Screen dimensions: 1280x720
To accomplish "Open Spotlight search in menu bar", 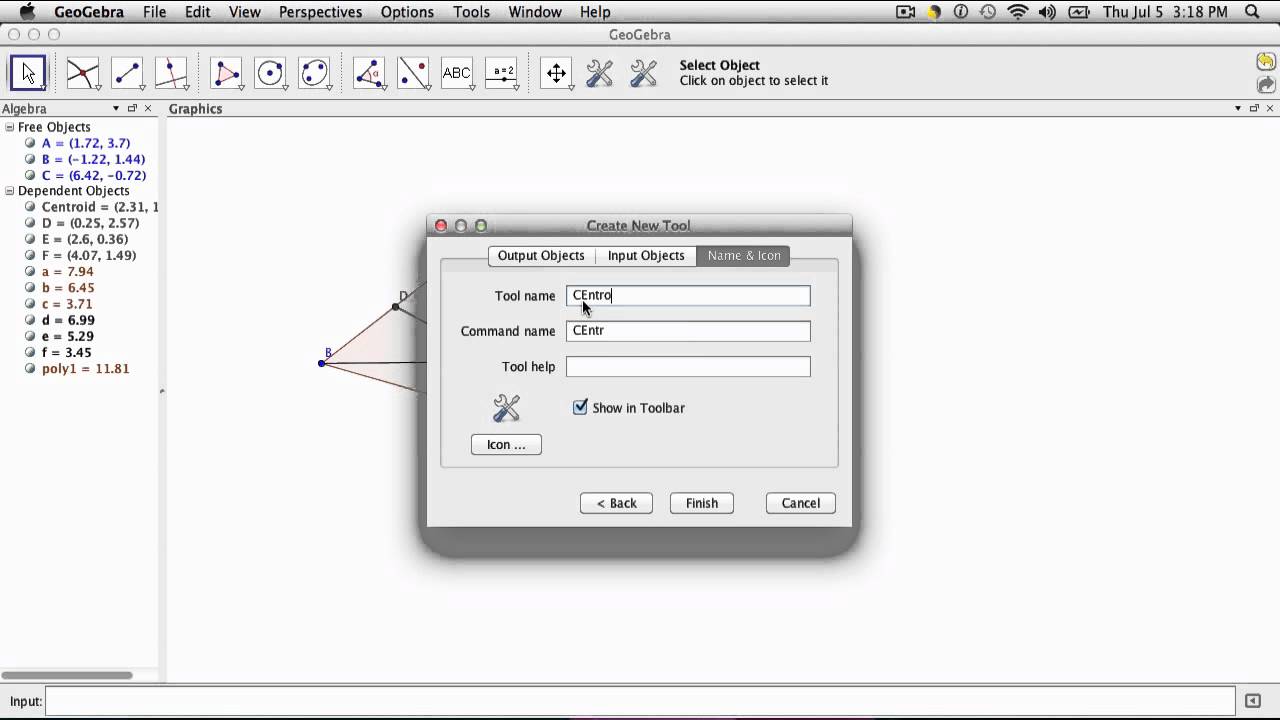I will [x=1252, y=12].
